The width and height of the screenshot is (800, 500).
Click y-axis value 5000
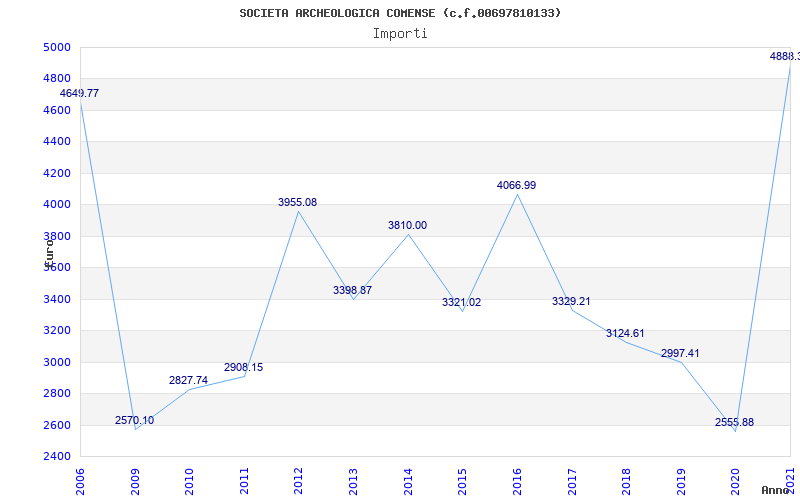click(56, 47)
